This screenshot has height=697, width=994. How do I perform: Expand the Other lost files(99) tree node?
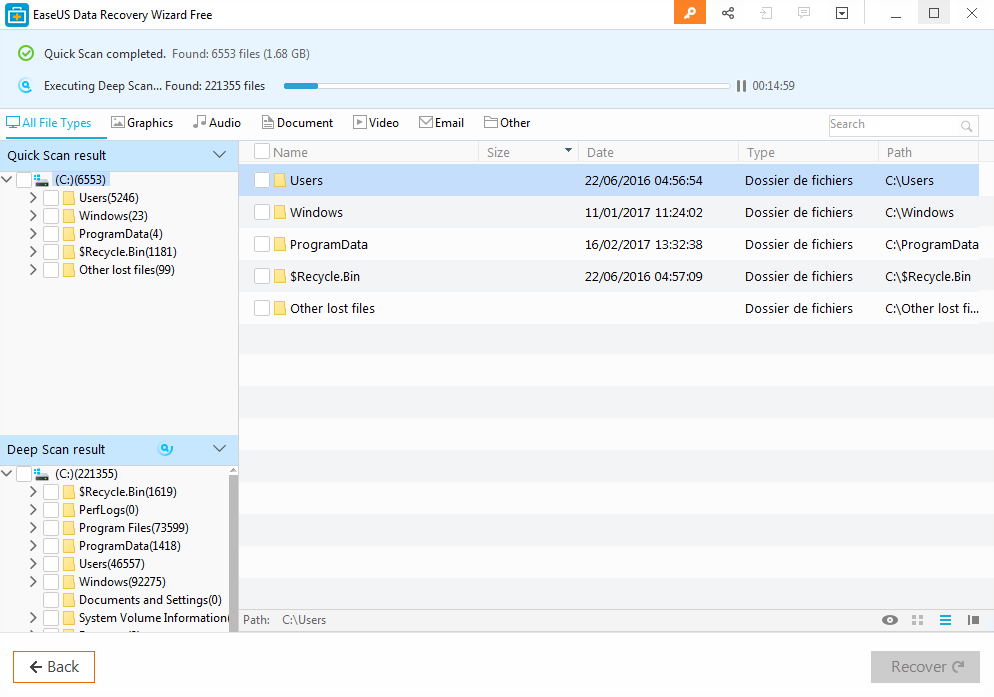(33, 270)
